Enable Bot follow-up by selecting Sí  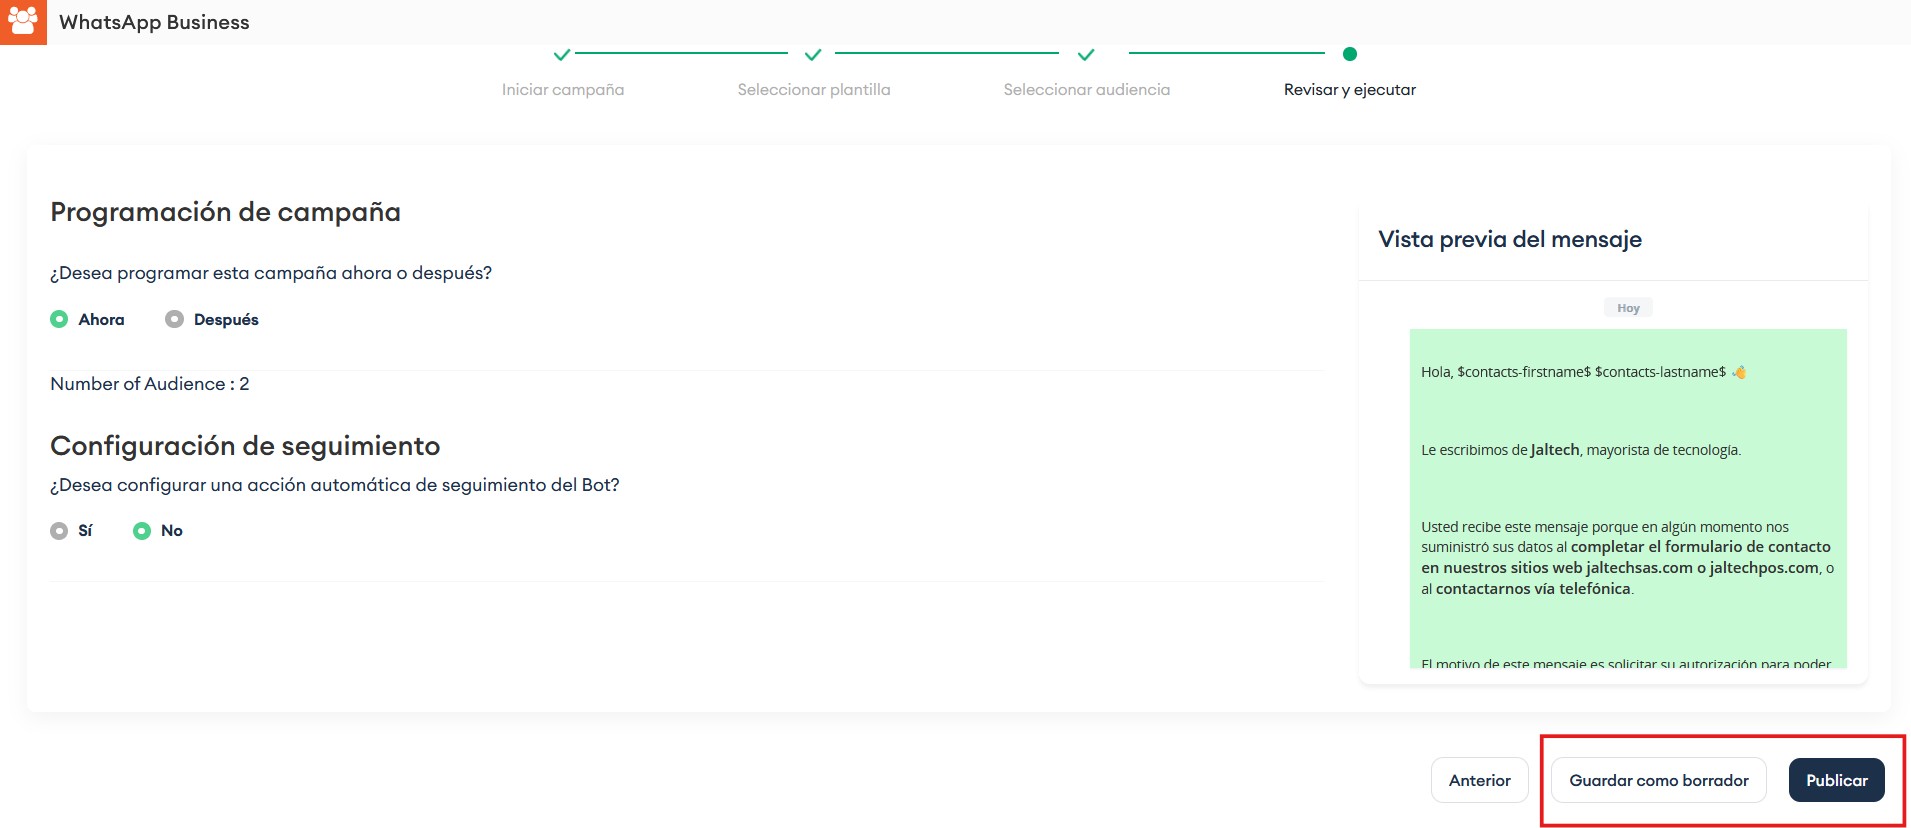click(x=60, y=531)
